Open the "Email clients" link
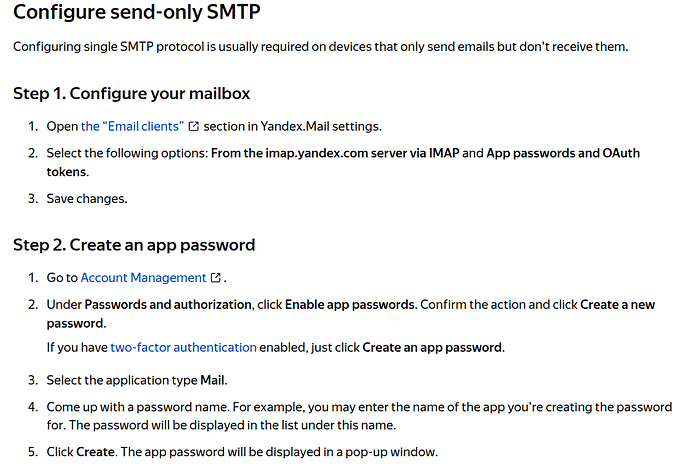Screen dimensions: 690x475 [x=132, y=126]
